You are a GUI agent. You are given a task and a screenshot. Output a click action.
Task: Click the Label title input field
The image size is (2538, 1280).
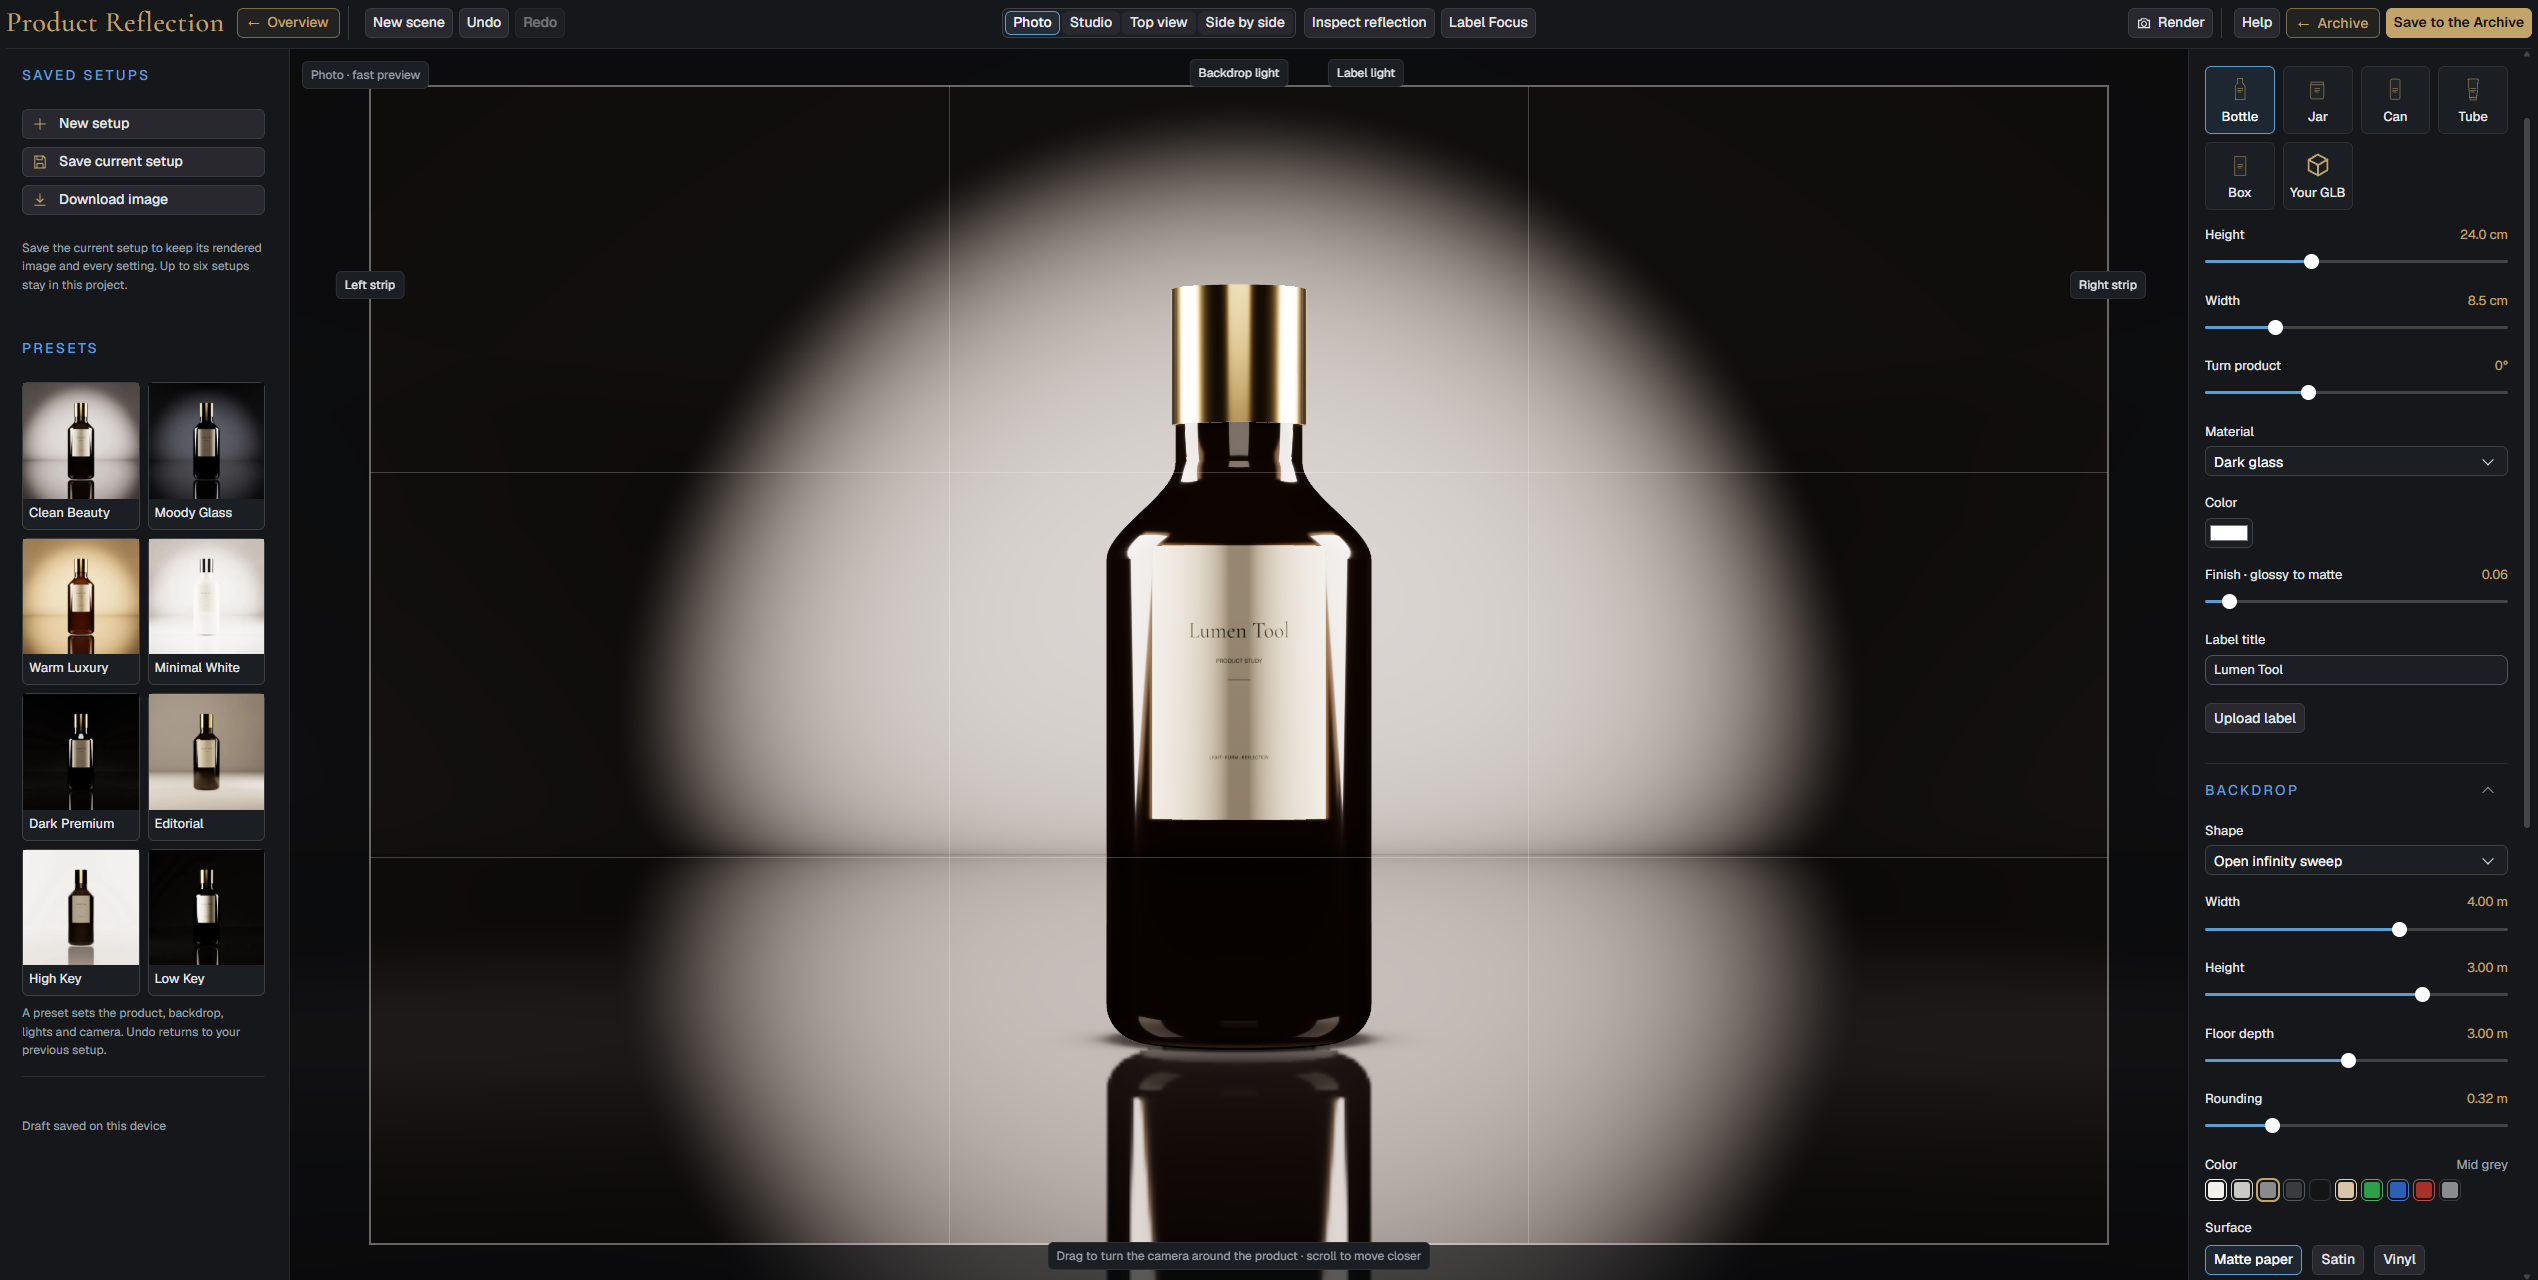(2355, 670)
